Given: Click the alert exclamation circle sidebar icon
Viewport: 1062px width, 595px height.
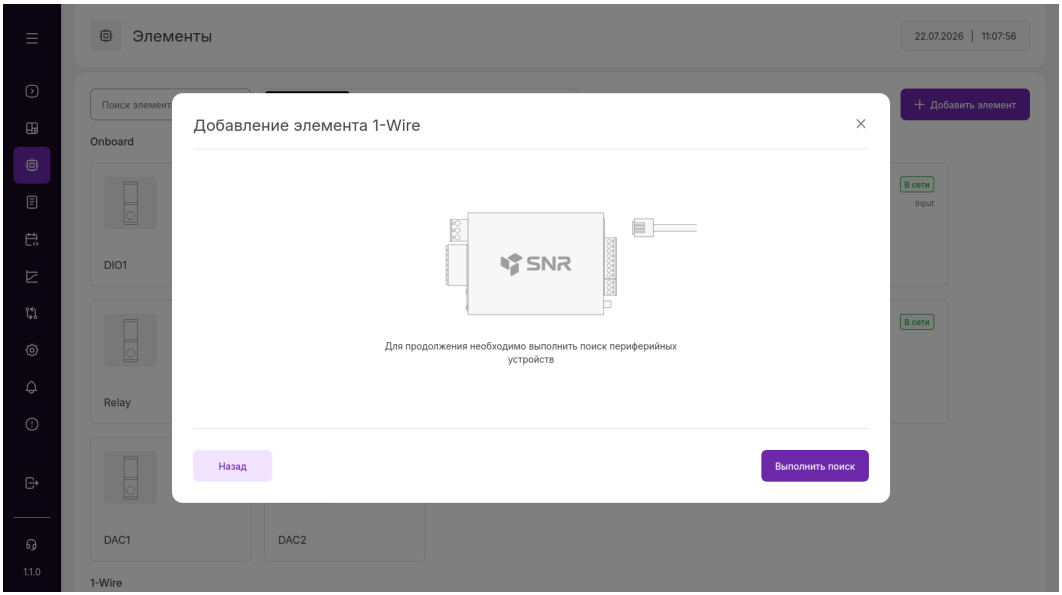Looking at the screenshot, I should pyautogui.click(x=32, y=424).
